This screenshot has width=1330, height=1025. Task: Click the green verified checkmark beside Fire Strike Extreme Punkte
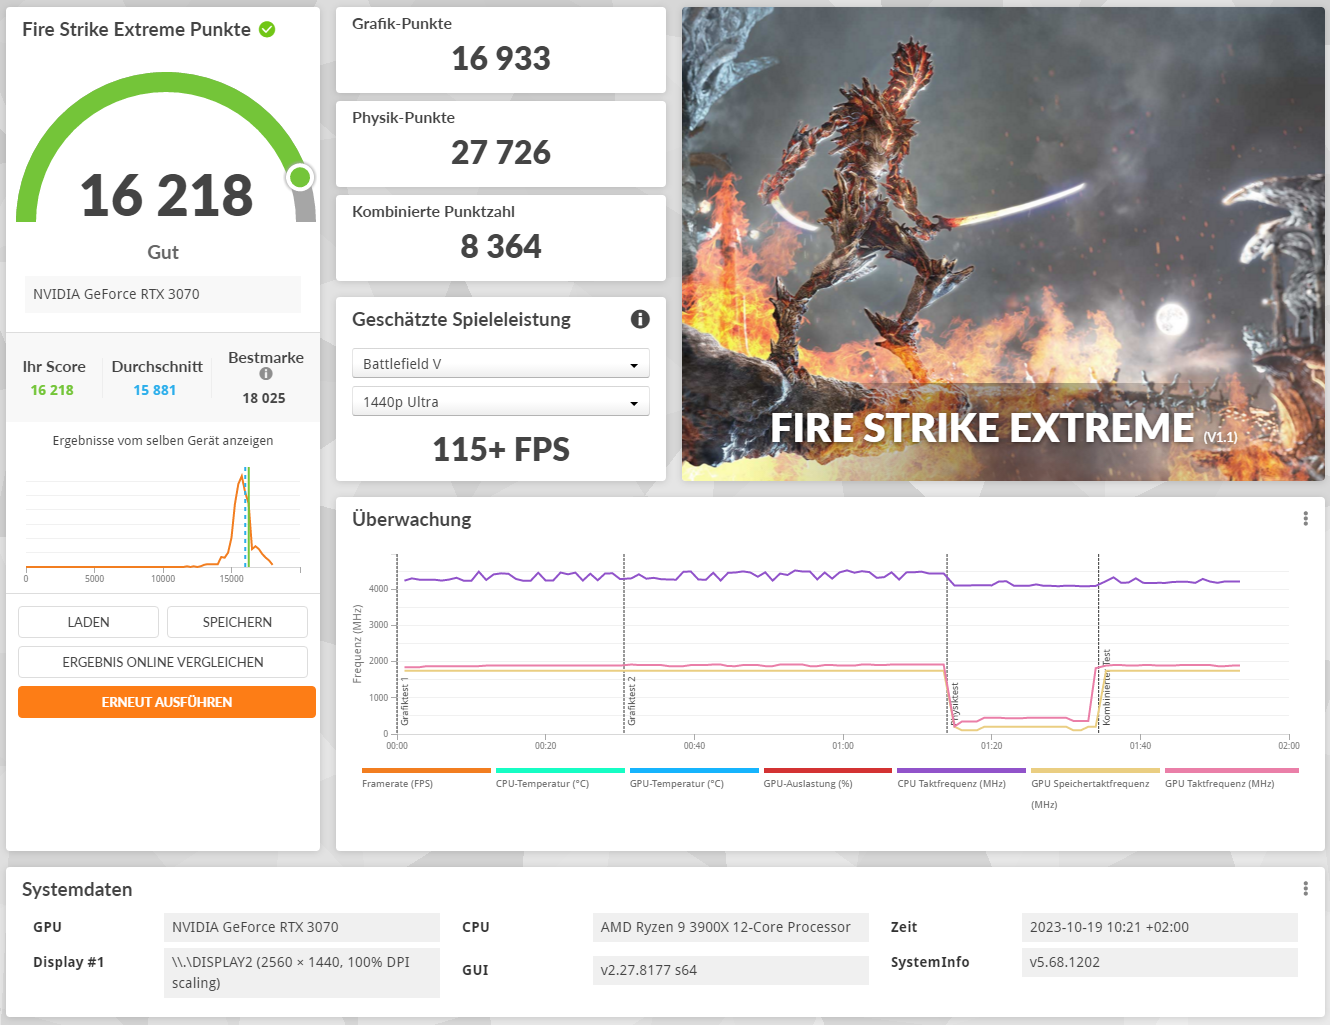coord(267,29)
